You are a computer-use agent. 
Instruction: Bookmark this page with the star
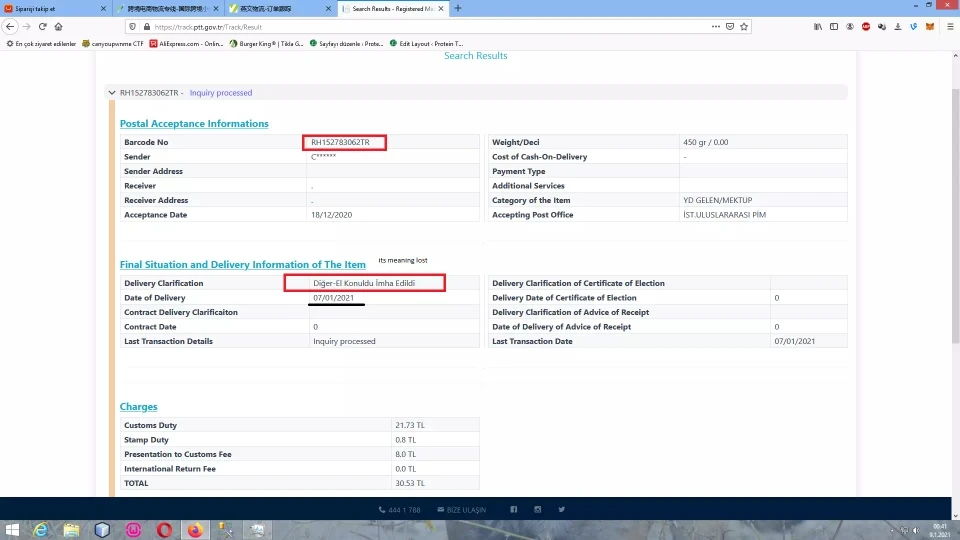point(744,26)
